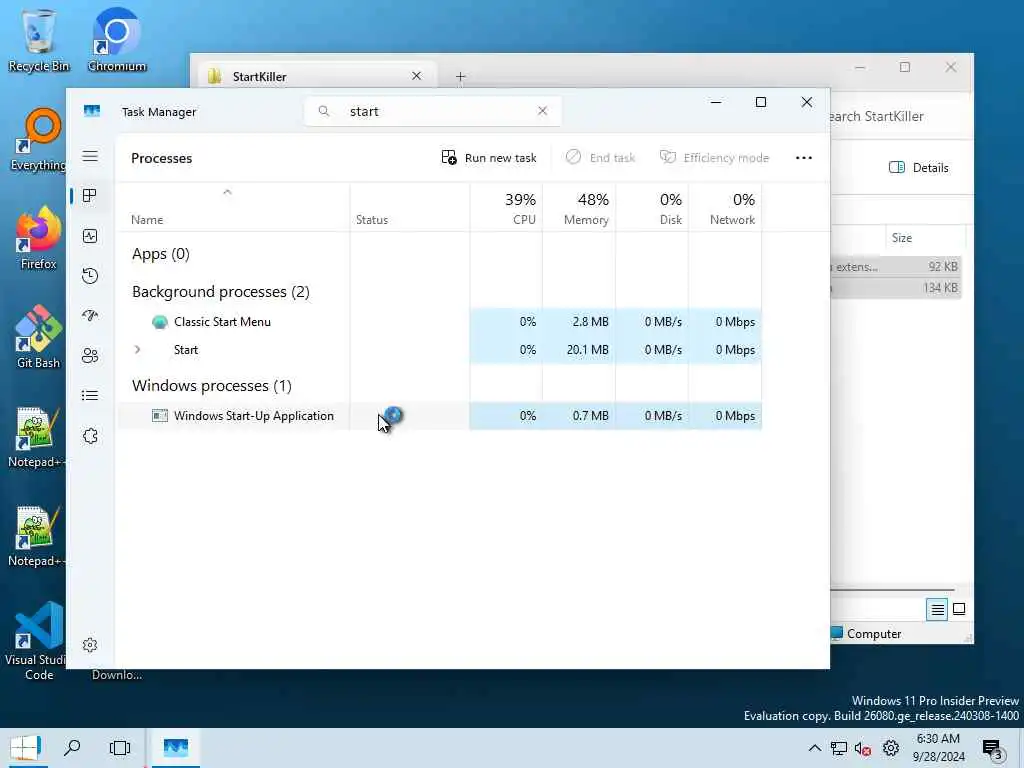Open Task View on the taskbar
The height and width of the screenshot is (768, 1024).
(120, 748)
